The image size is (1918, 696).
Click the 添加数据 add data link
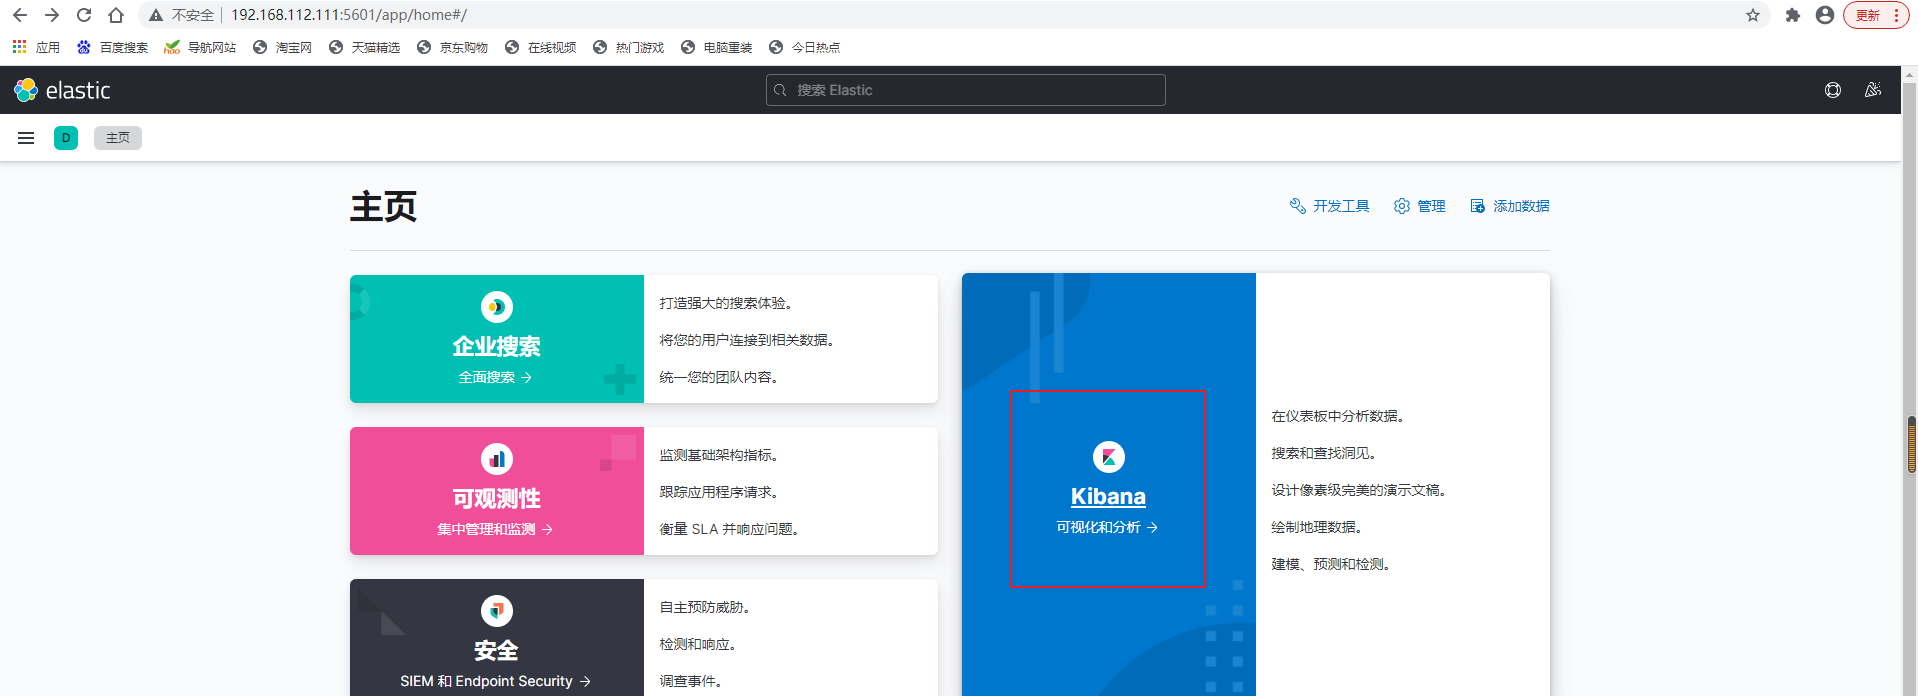pos(1510,206)
